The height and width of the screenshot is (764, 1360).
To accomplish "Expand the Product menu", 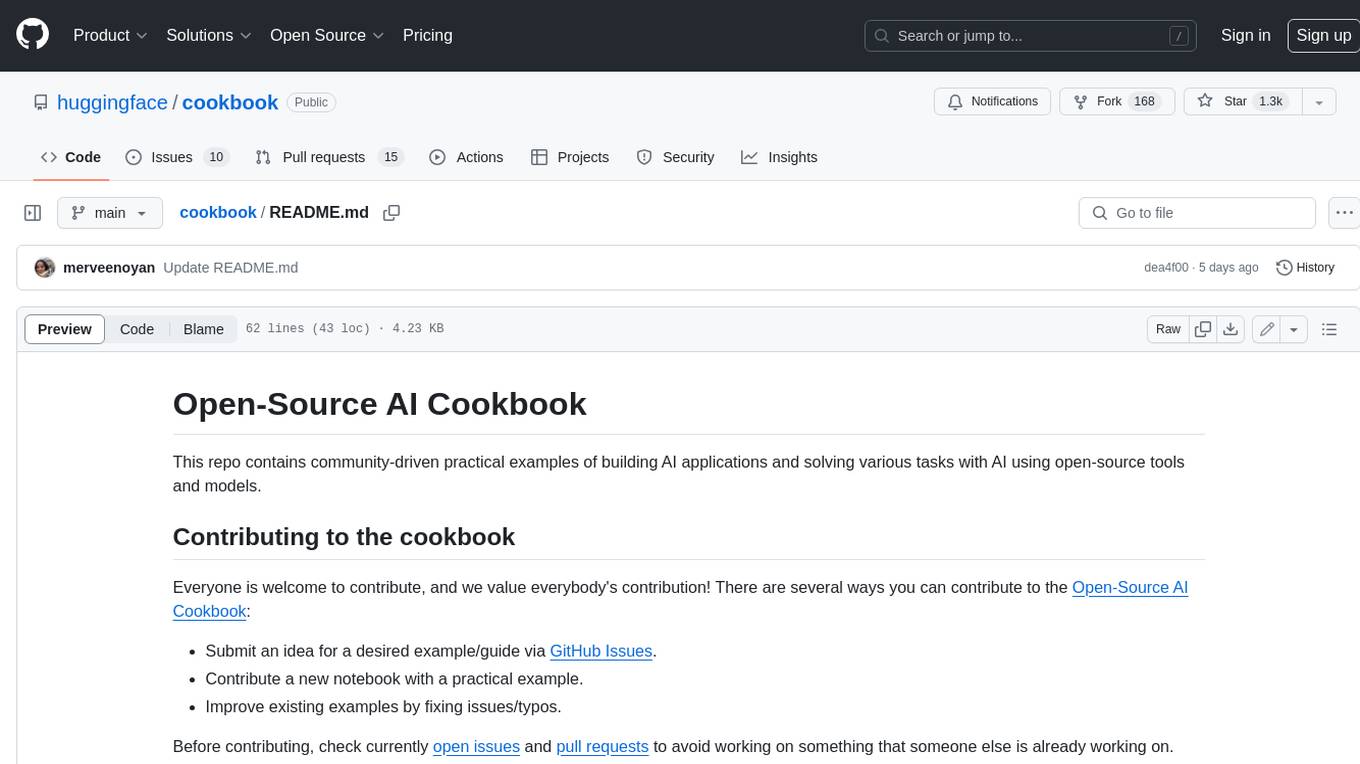I will tap(110, 35).
